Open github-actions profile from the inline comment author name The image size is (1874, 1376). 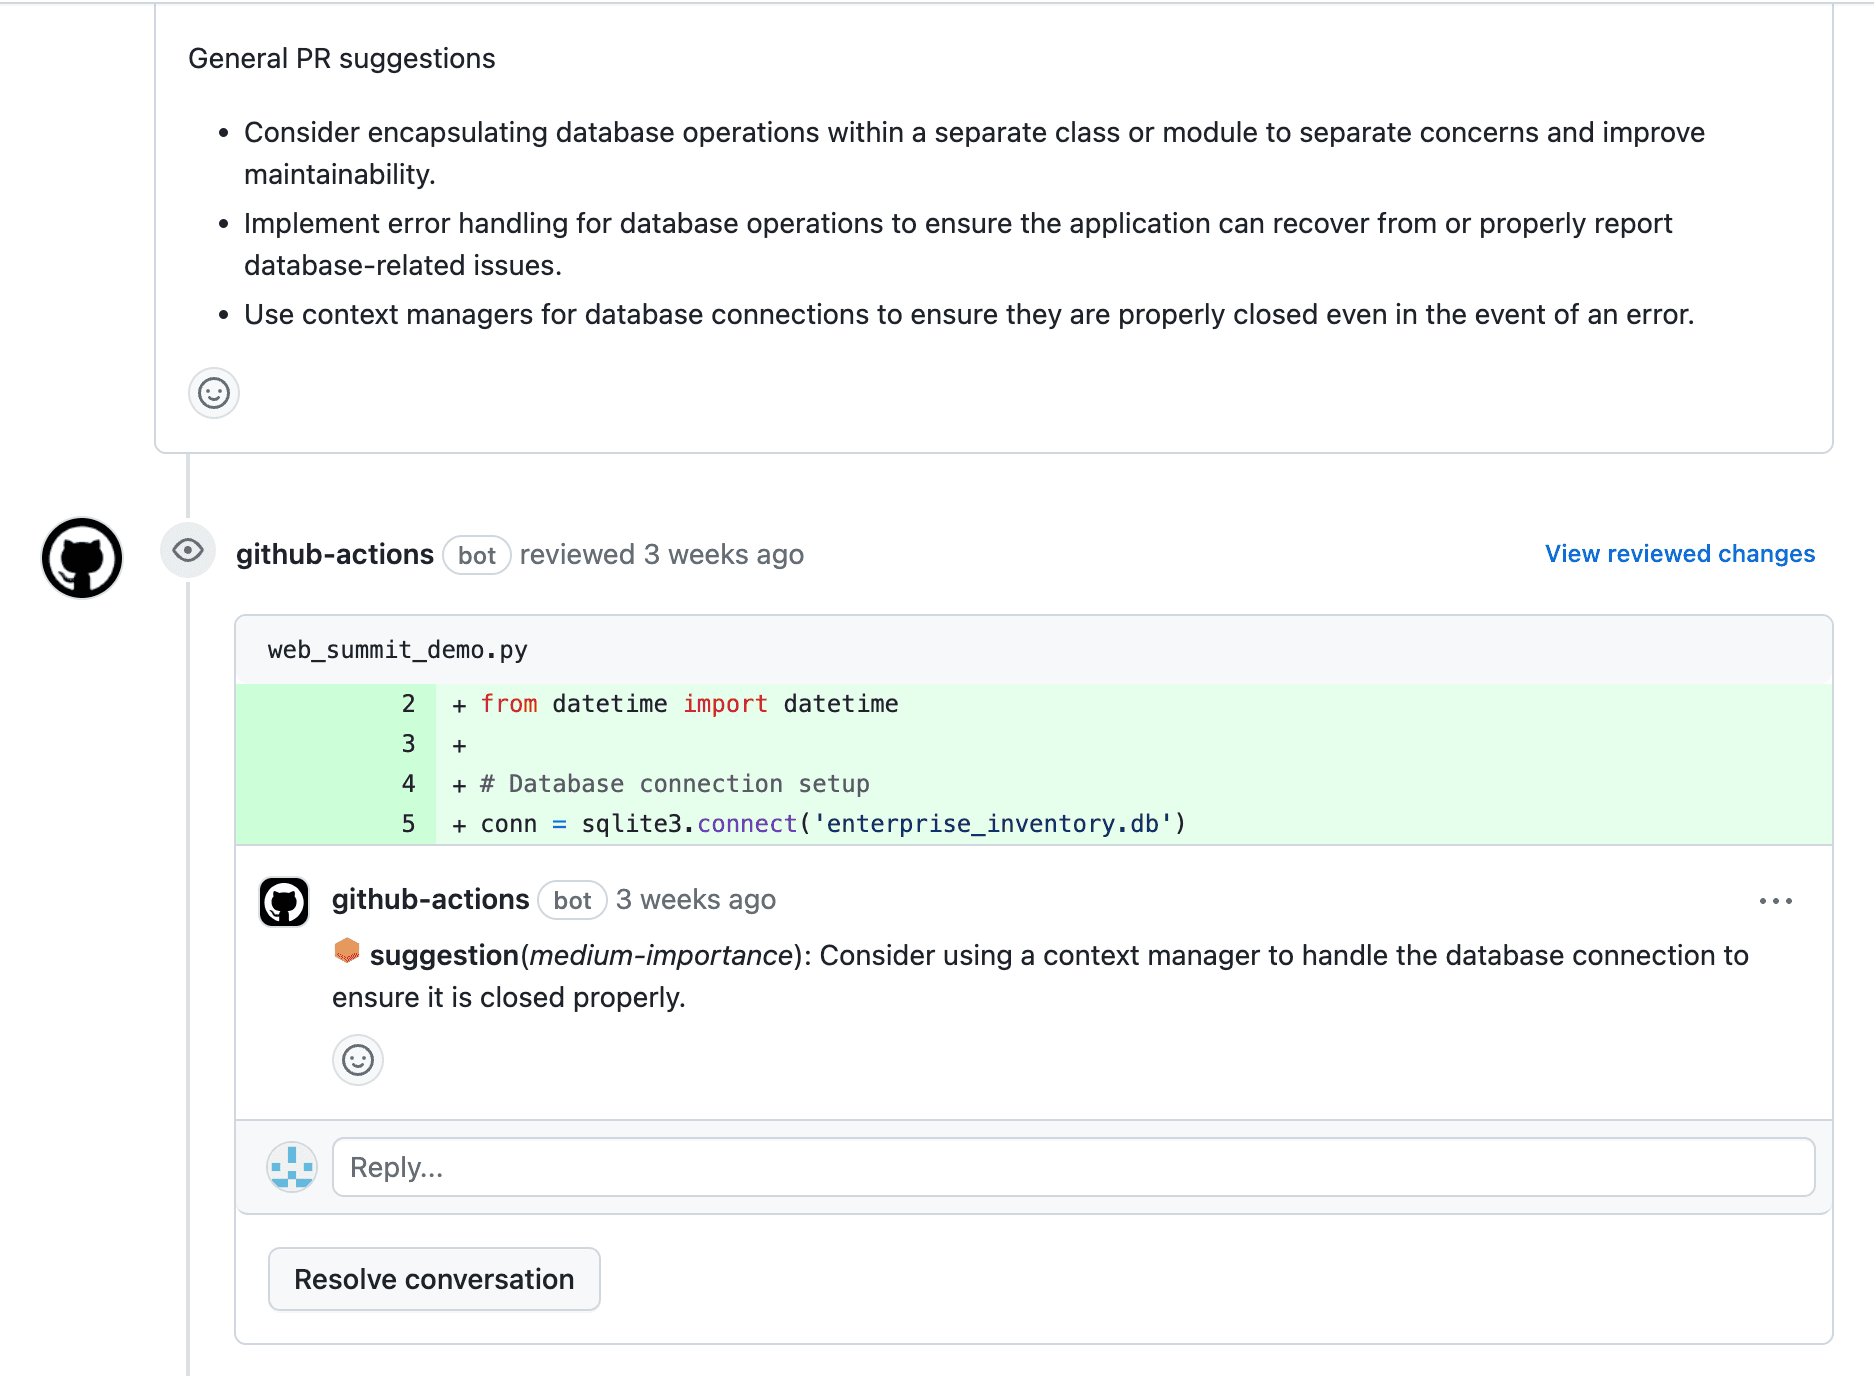pos(430,900)
